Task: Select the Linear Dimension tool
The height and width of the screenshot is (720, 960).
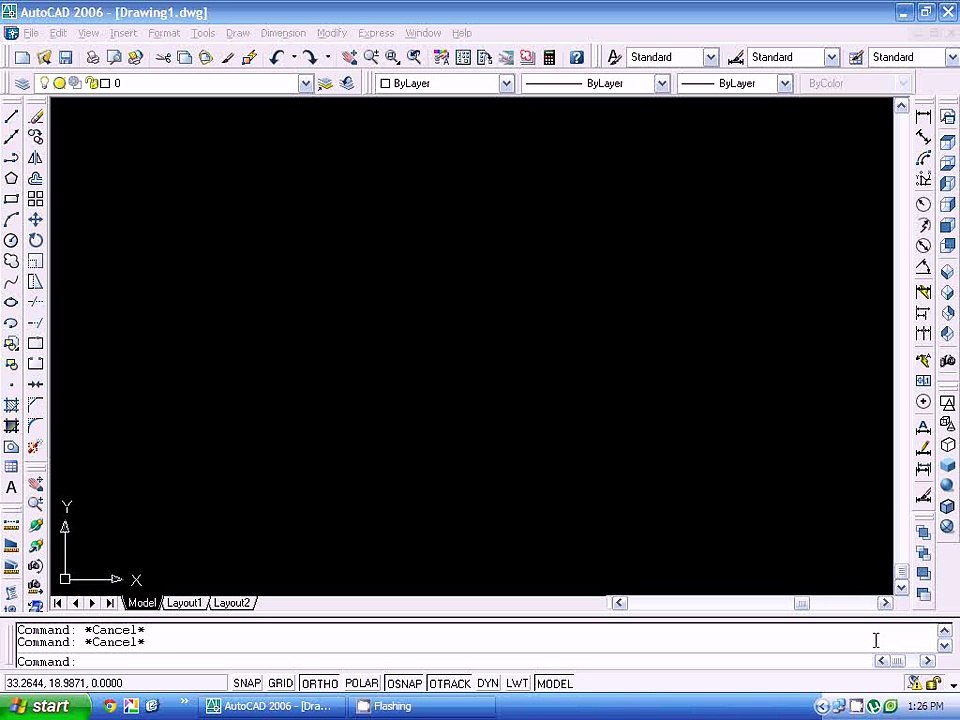Action: coord(923,116)
